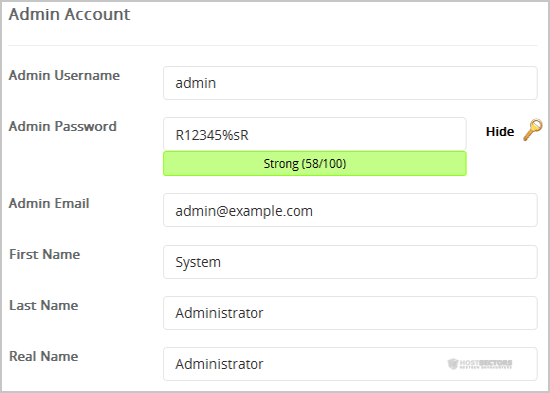
Task: Click the HostSectors shield logo
Action: pos(453,364)
